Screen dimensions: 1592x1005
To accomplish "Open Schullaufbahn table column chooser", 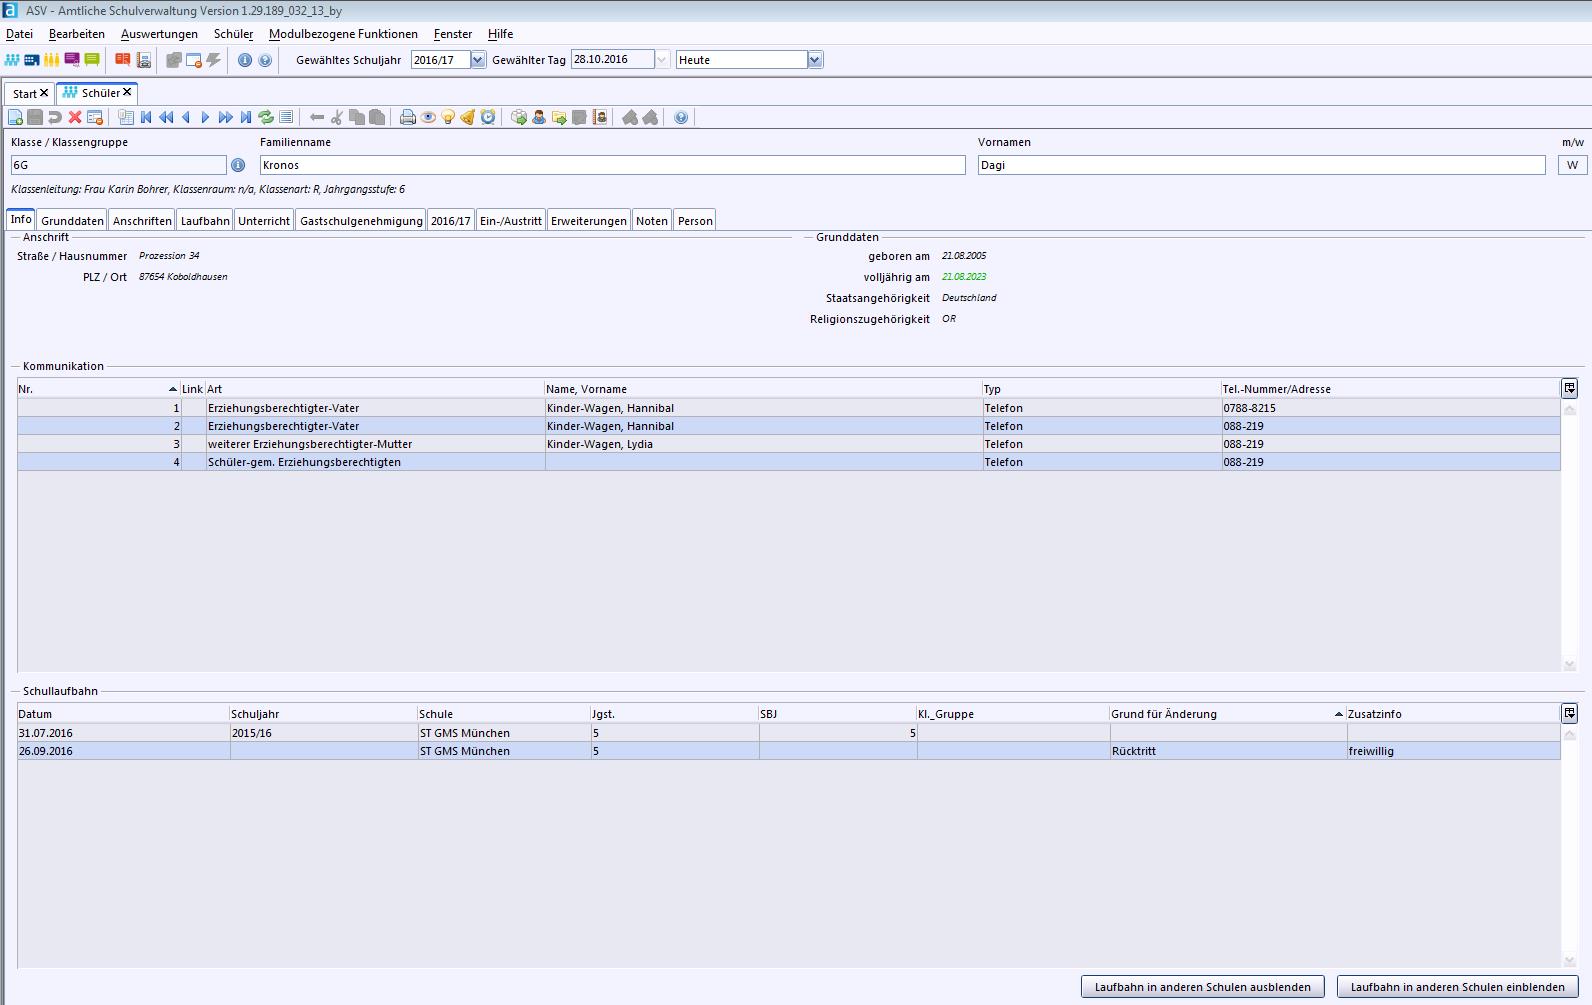I will (1569, 713).
